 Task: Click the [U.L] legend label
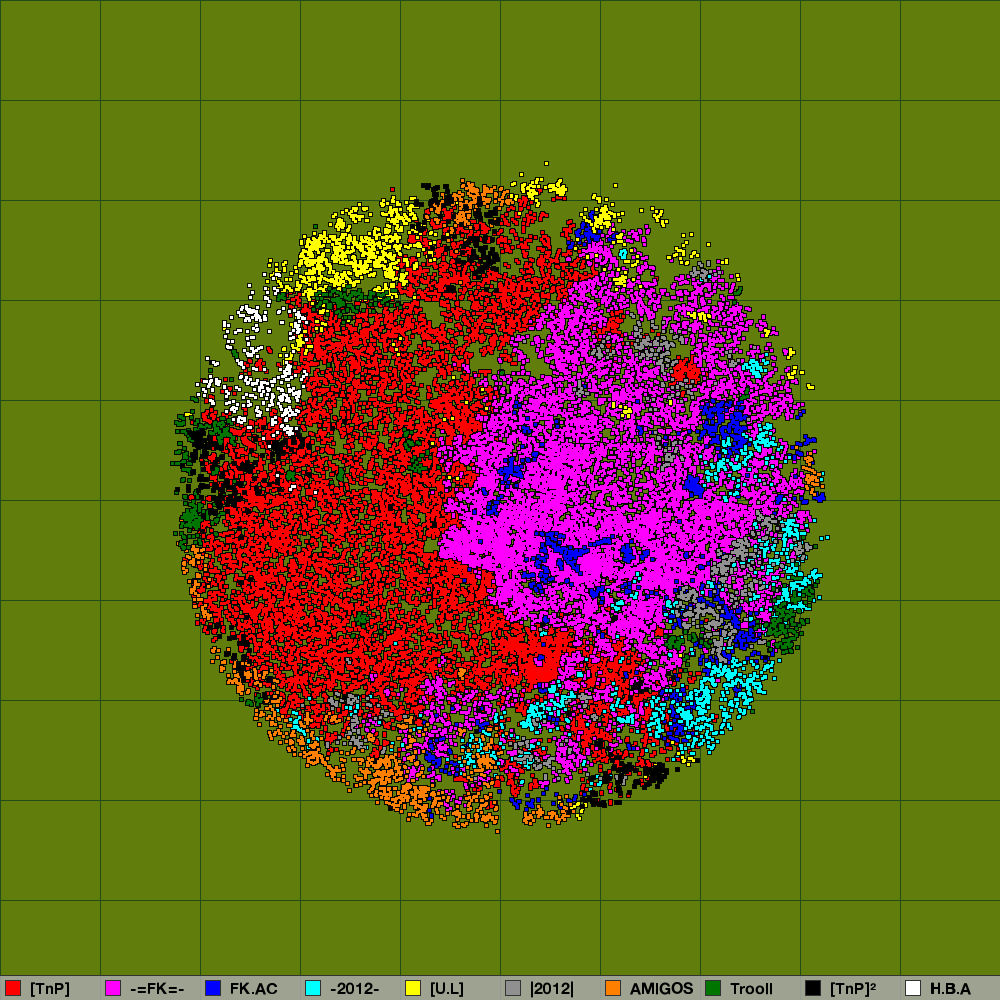pyautogui.click(x=447, y=989)
